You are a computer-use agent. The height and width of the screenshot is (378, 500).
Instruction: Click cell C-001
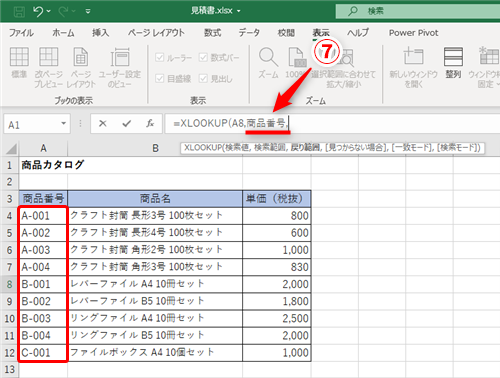pyautogui.click(x=43, y=353)
